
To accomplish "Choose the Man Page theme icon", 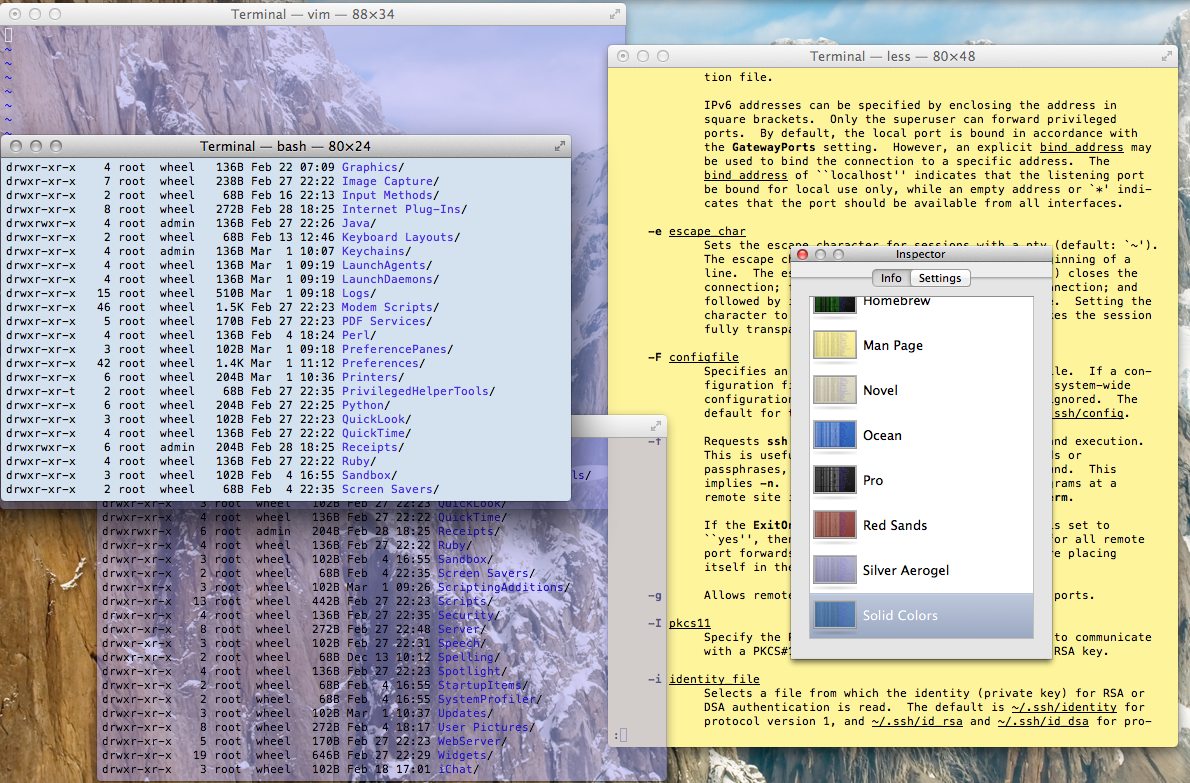I will click(834, 345).
